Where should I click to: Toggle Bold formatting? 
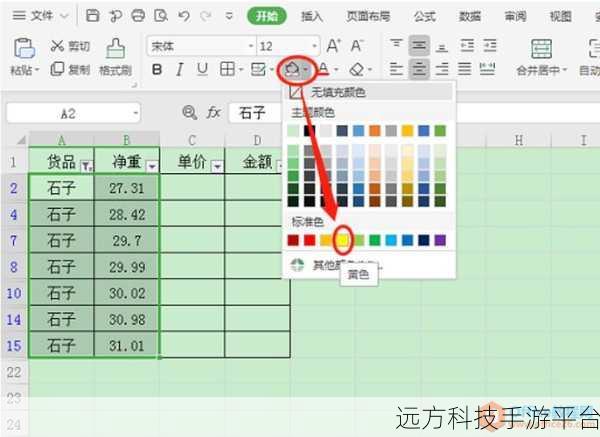[x=157, y=69]
